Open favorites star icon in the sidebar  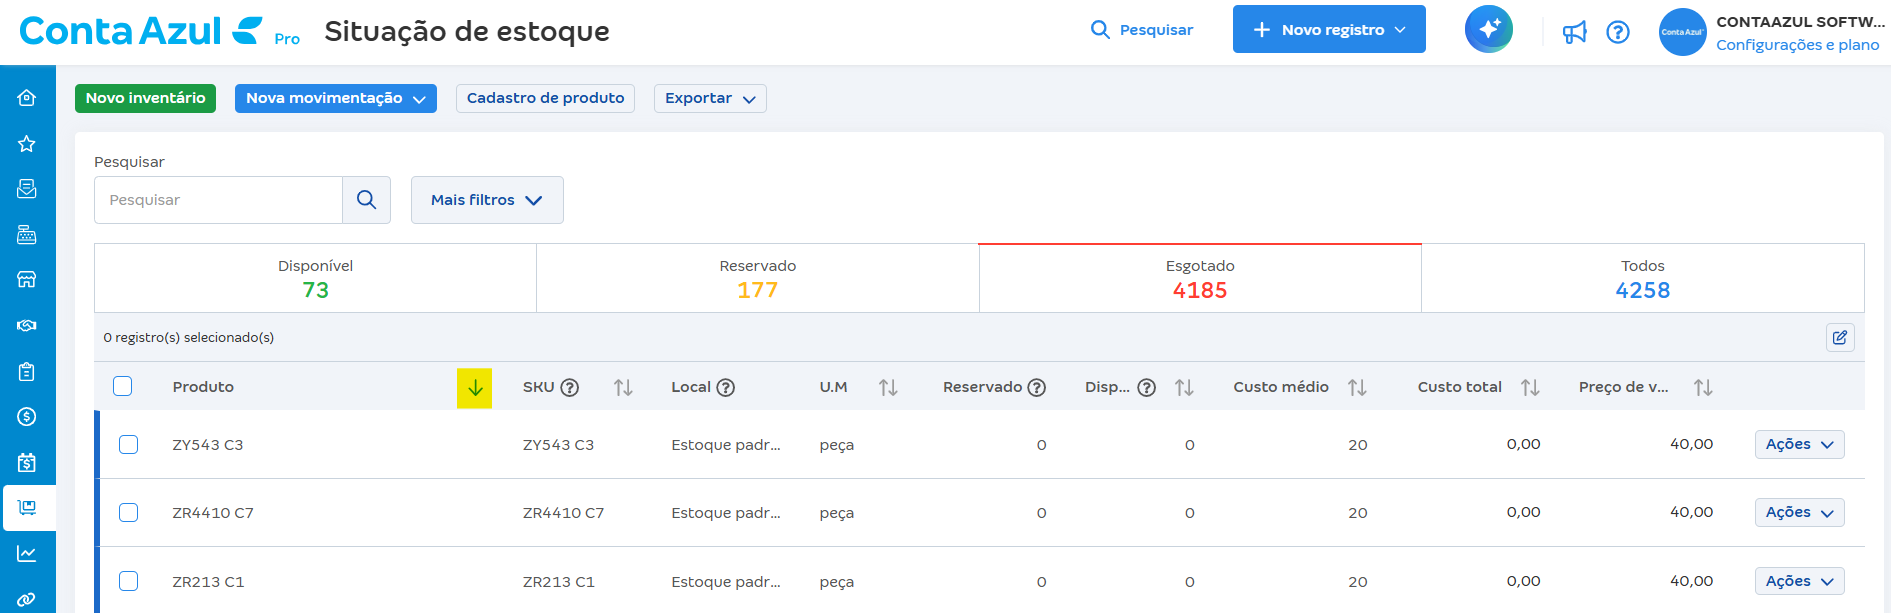(x=27, y=143)
